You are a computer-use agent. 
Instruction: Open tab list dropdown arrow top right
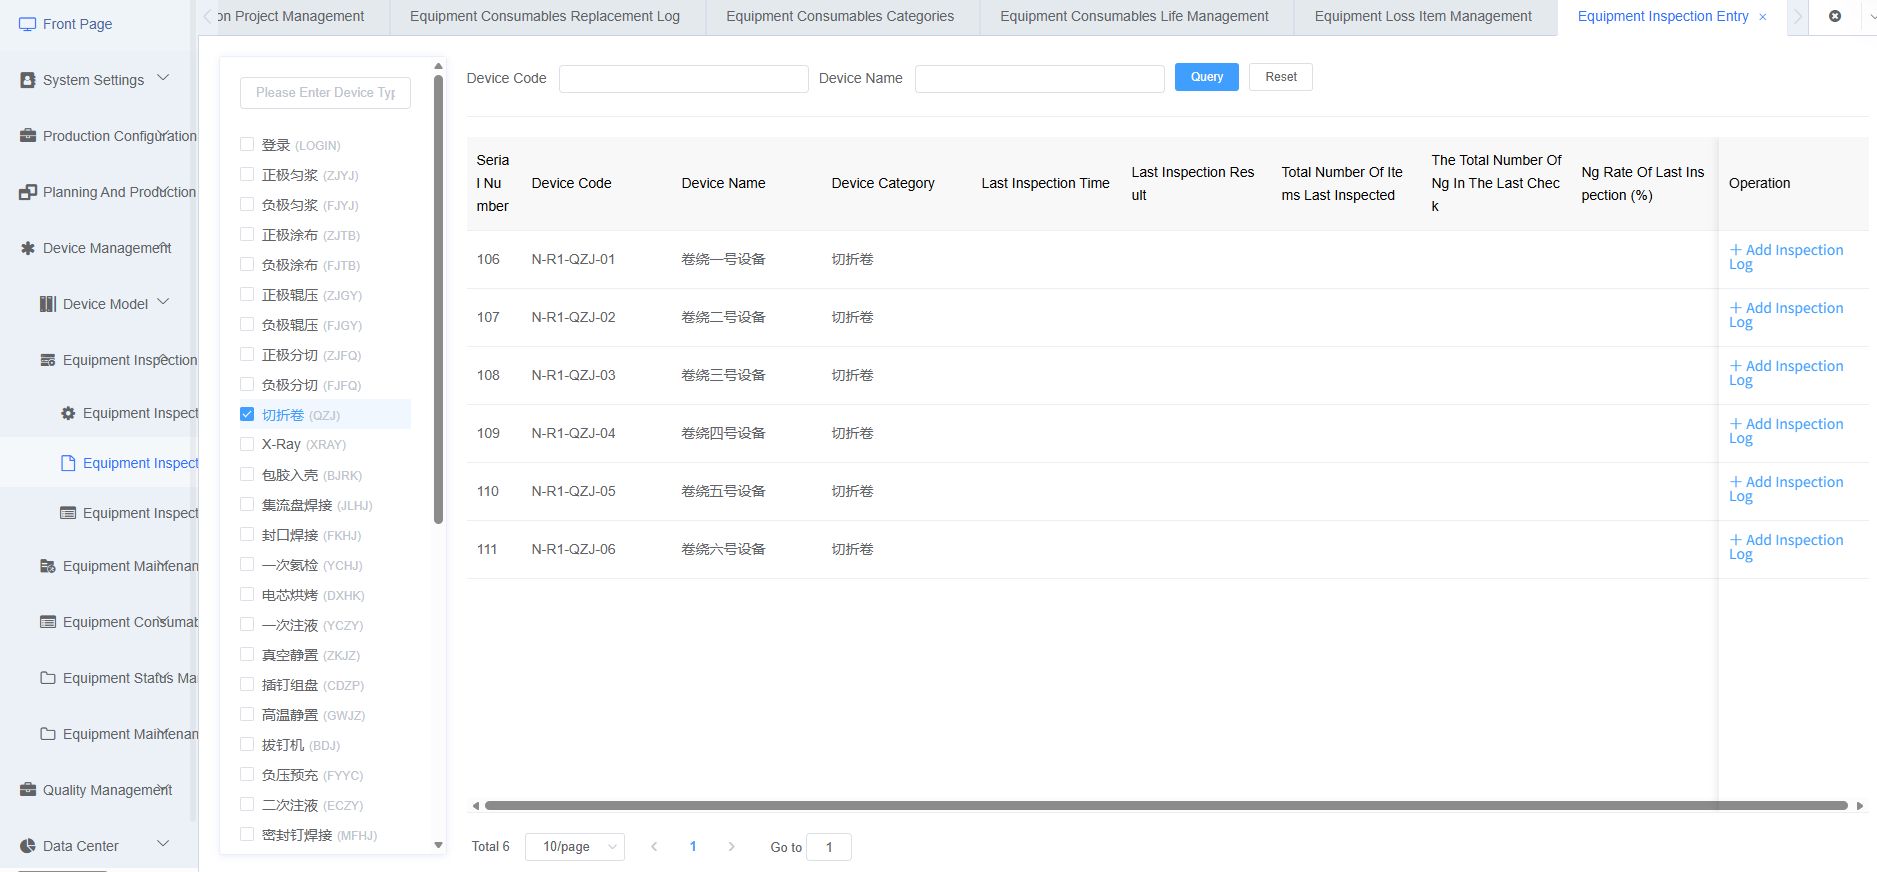click(1871, 17)
